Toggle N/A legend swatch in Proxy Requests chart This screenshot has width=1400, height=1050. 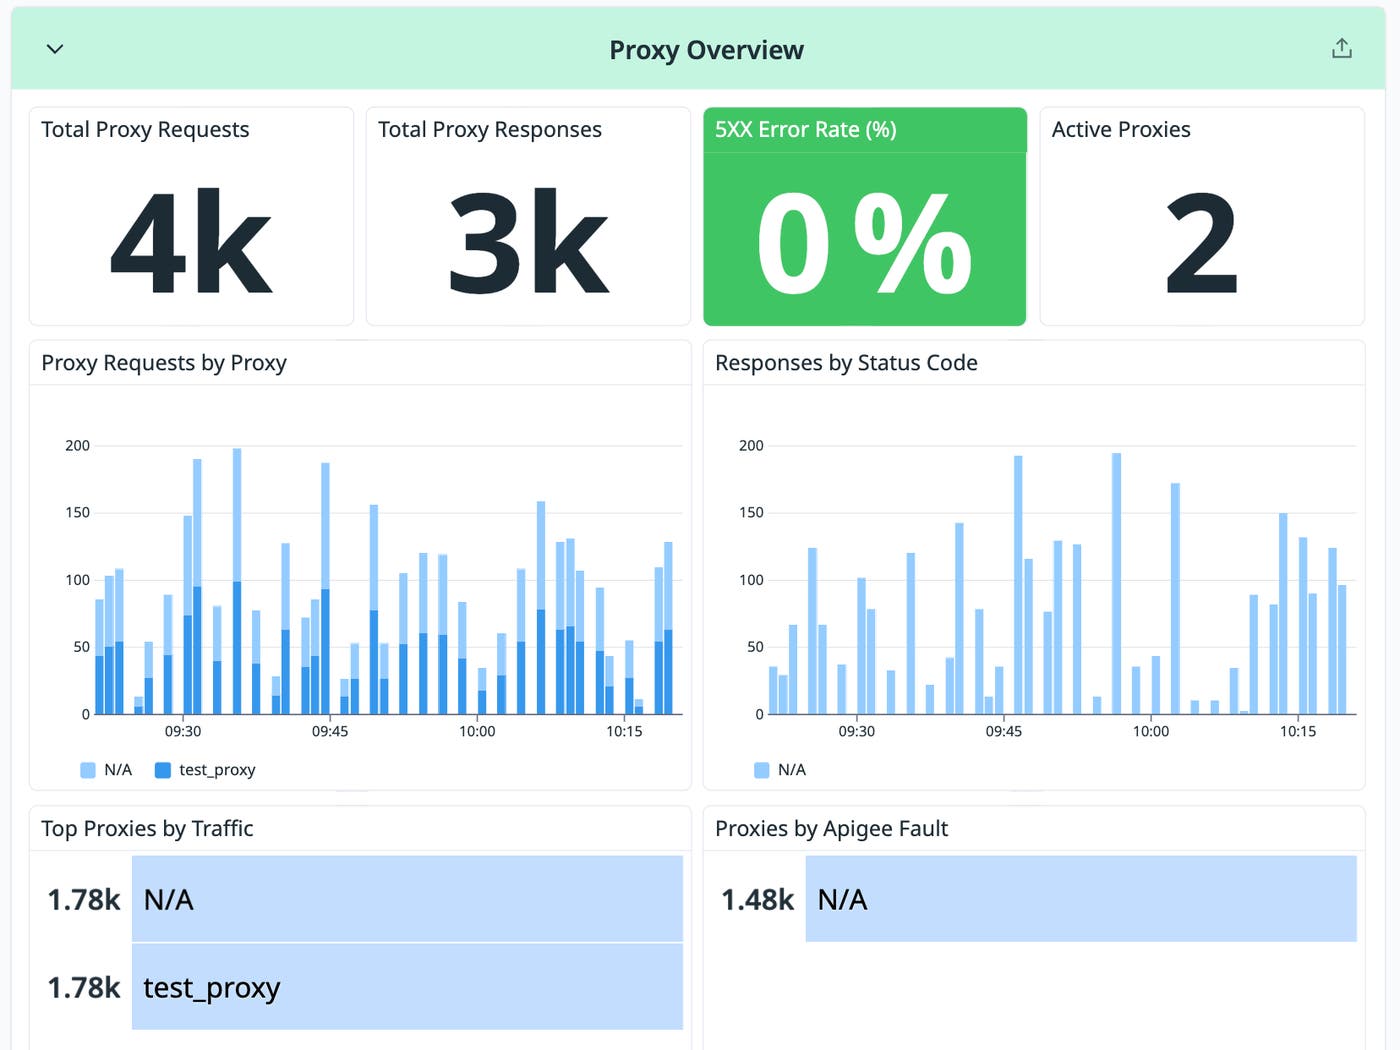pyautogui.click(x=88, y=770)
